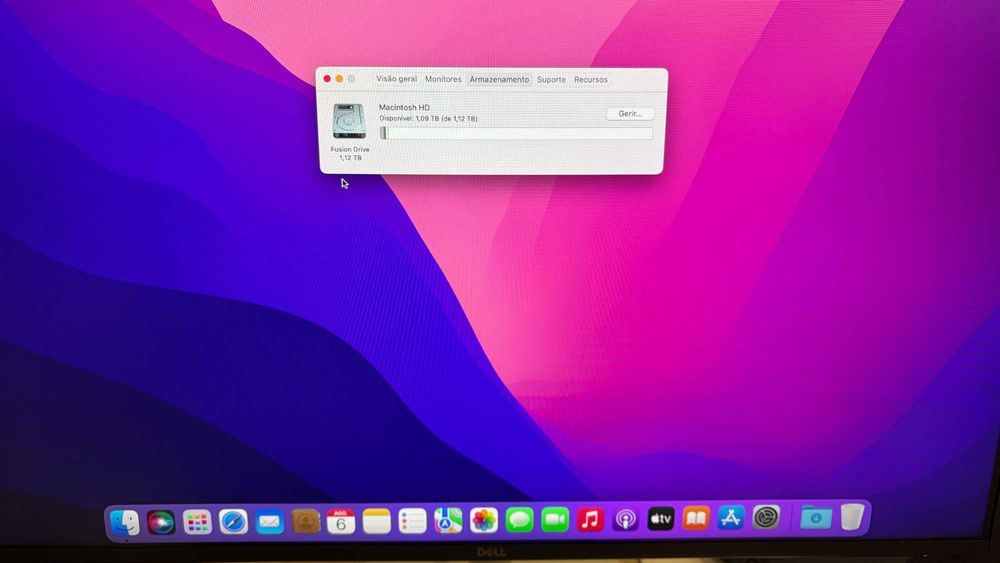
Task: Select the Armazenamento tab
Action: coord(499,80)
